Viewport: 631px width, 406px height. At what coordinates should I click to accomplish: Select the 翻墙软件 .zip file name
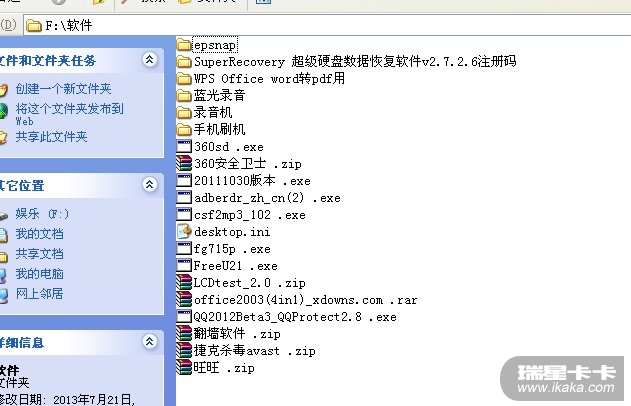pos(237,334)
